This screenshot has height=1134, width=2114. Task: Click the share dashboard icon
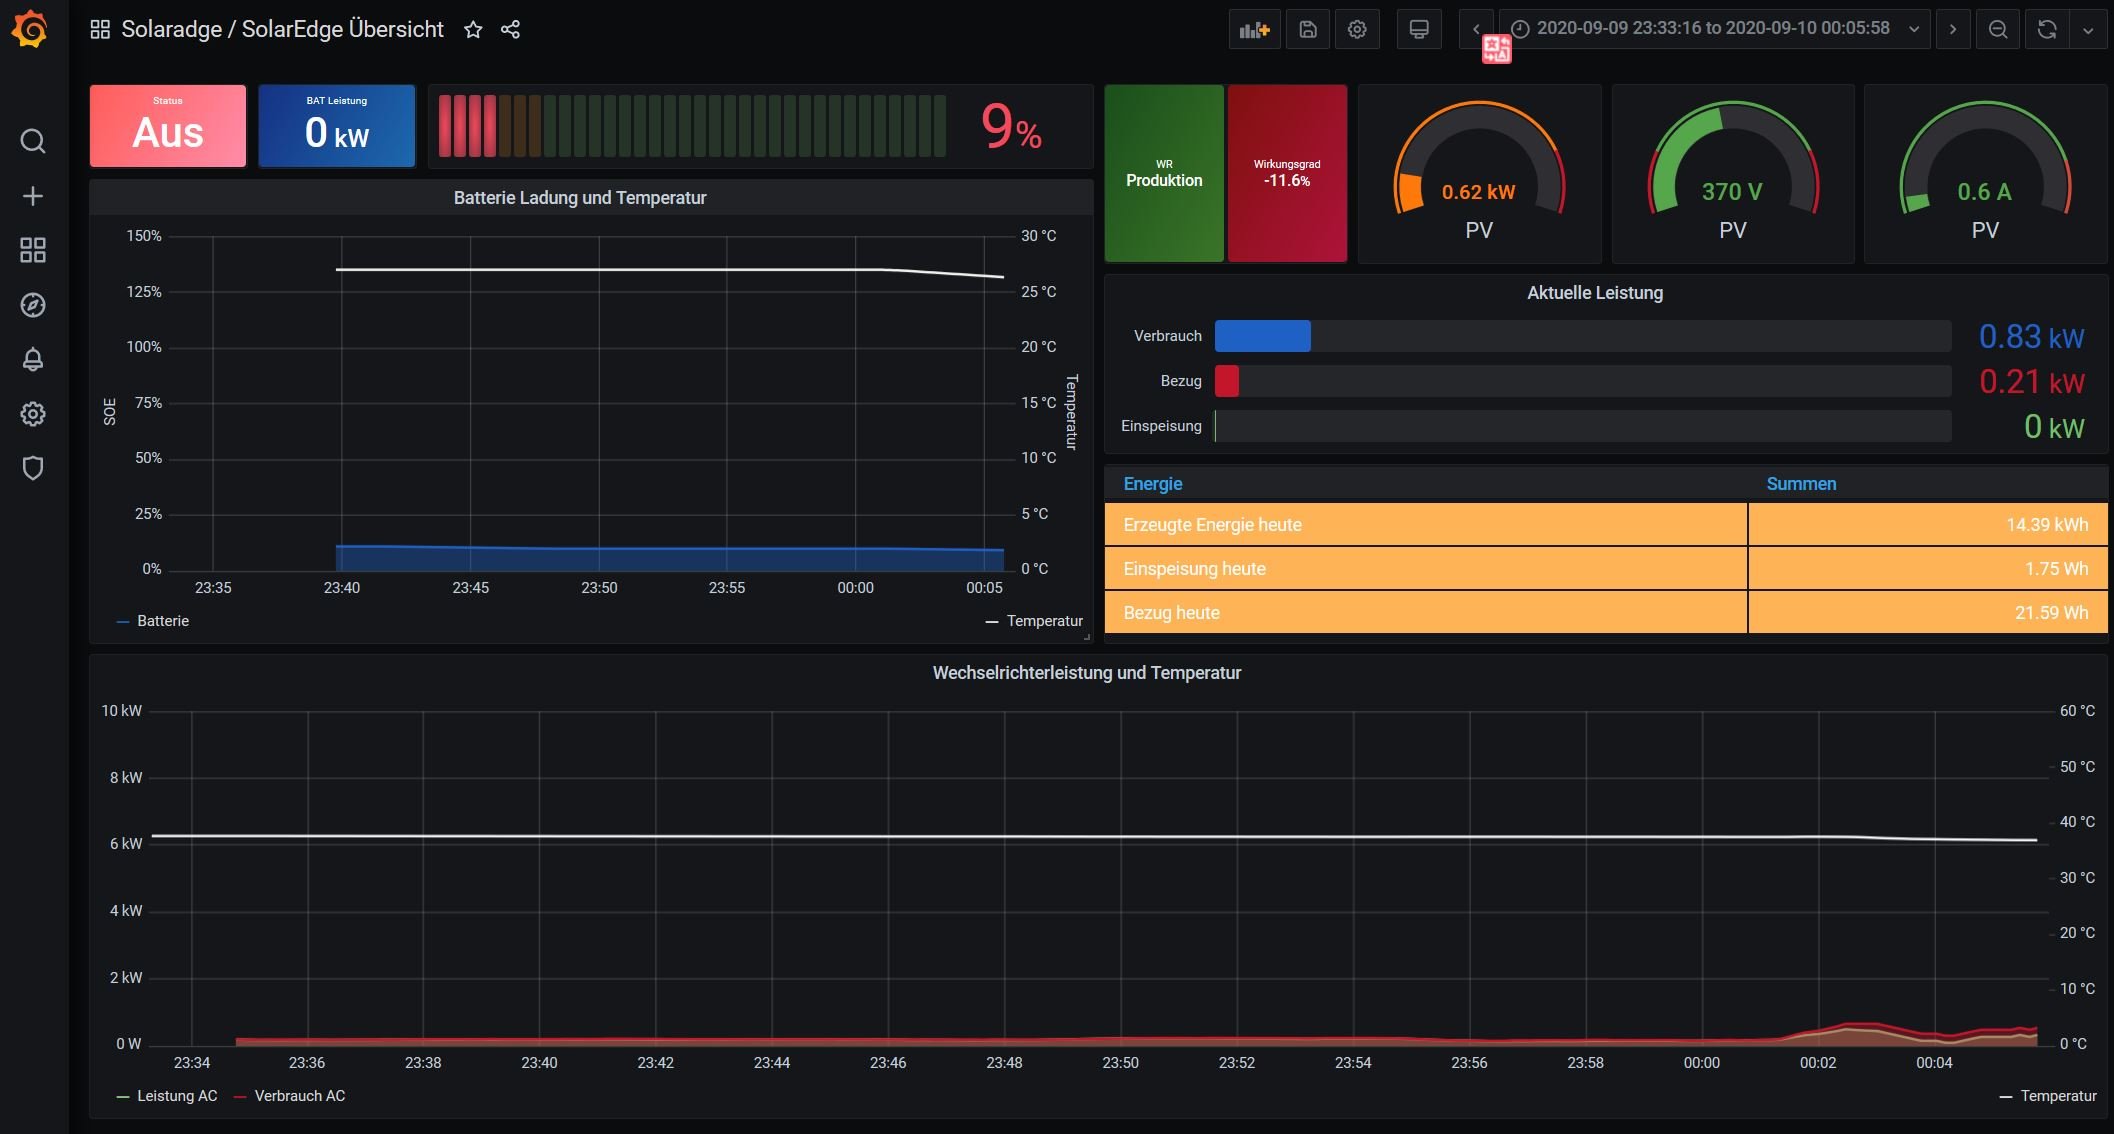tap(510, 30)
